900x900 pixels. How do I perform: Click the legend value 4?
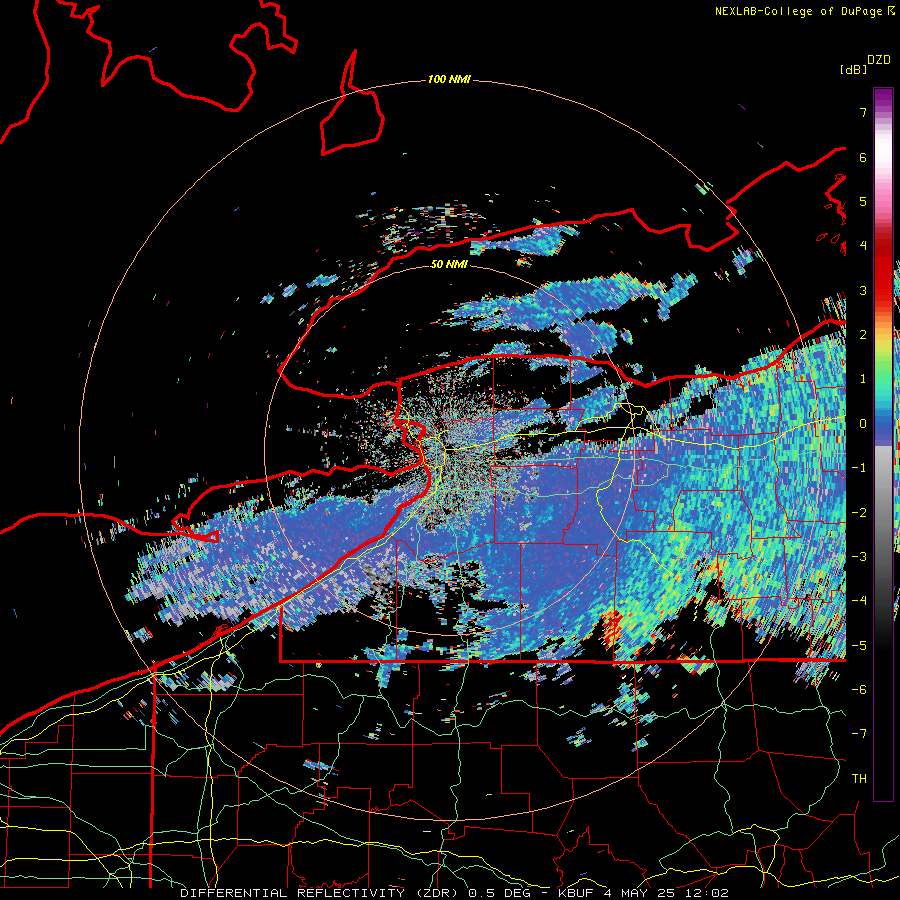863,246
